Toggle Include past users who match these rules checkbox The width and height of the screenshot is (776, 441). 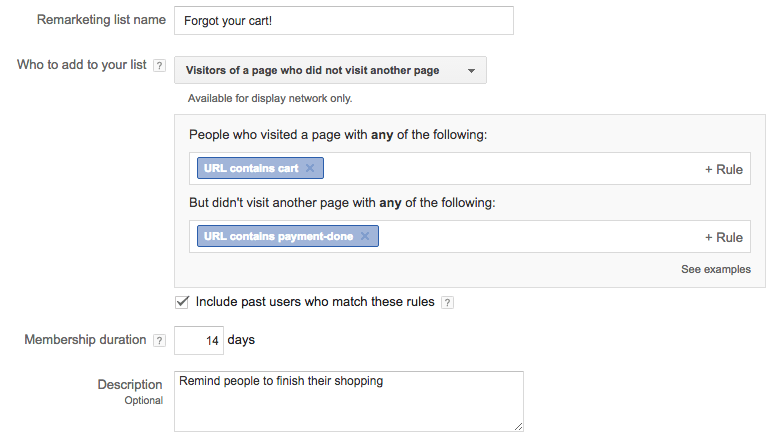(182, 301)
